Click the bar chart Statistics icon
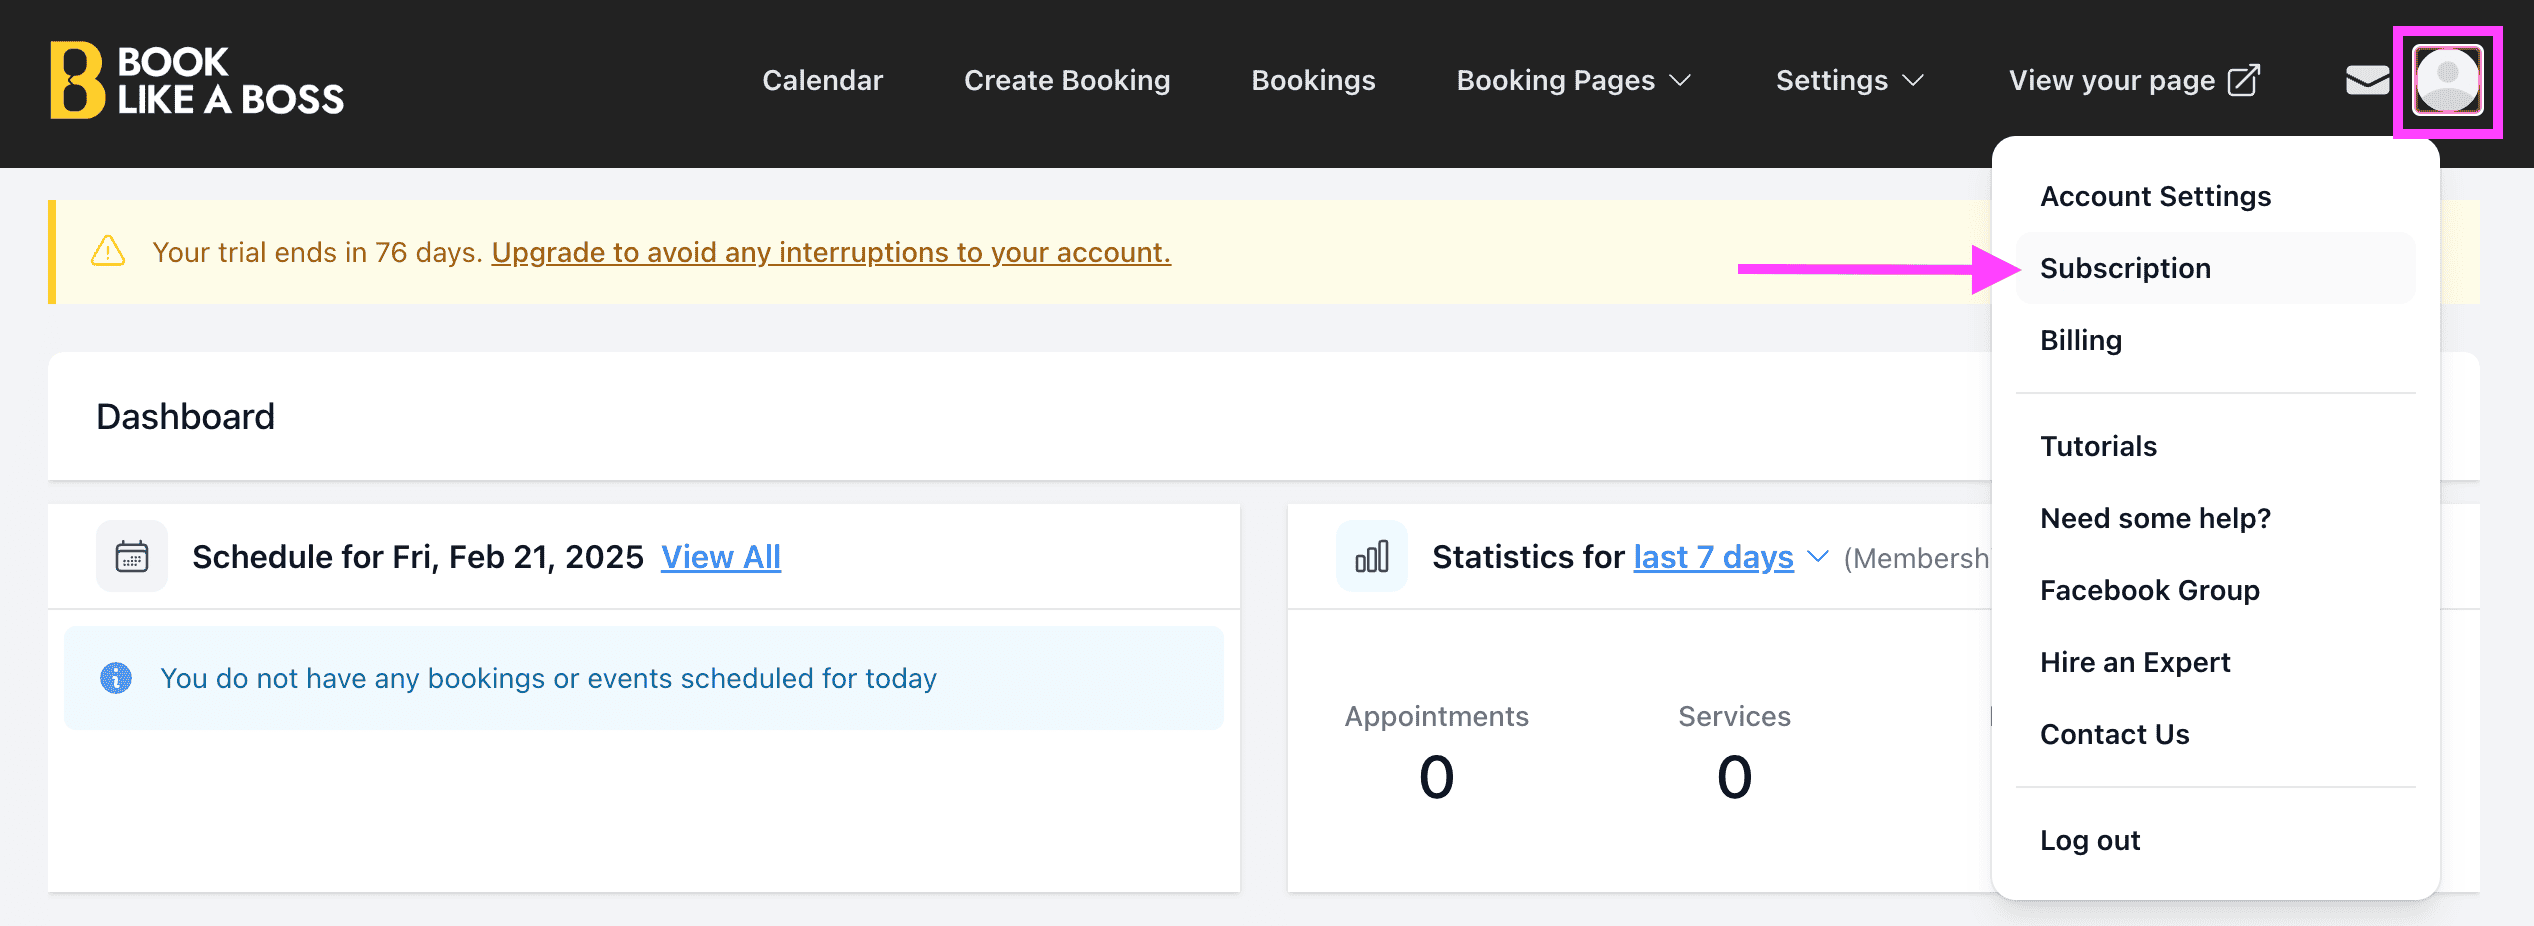 1371,556
